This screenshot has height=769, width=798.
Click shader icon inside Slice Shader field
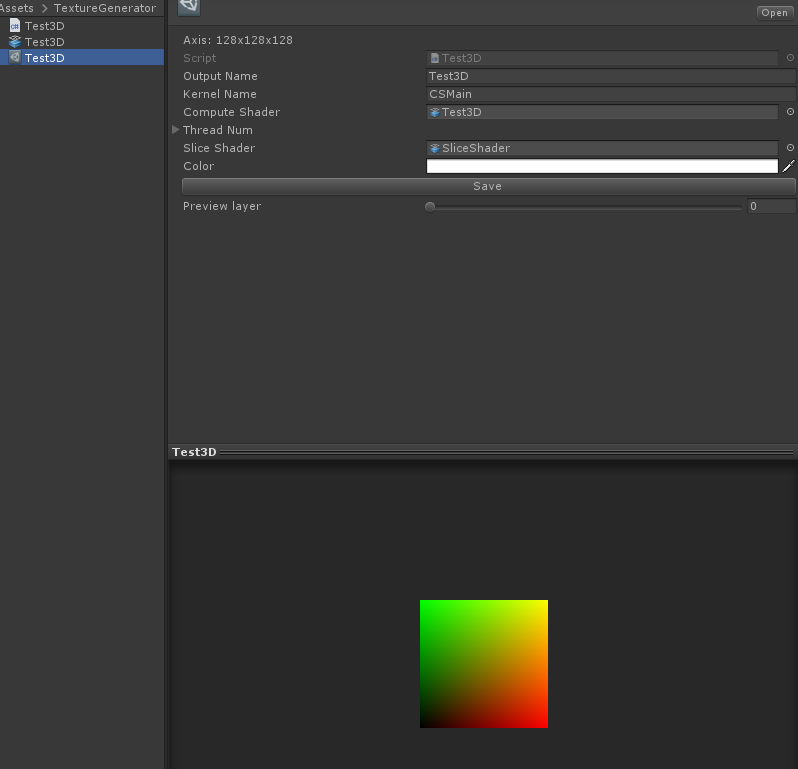(x=435, y=148)
